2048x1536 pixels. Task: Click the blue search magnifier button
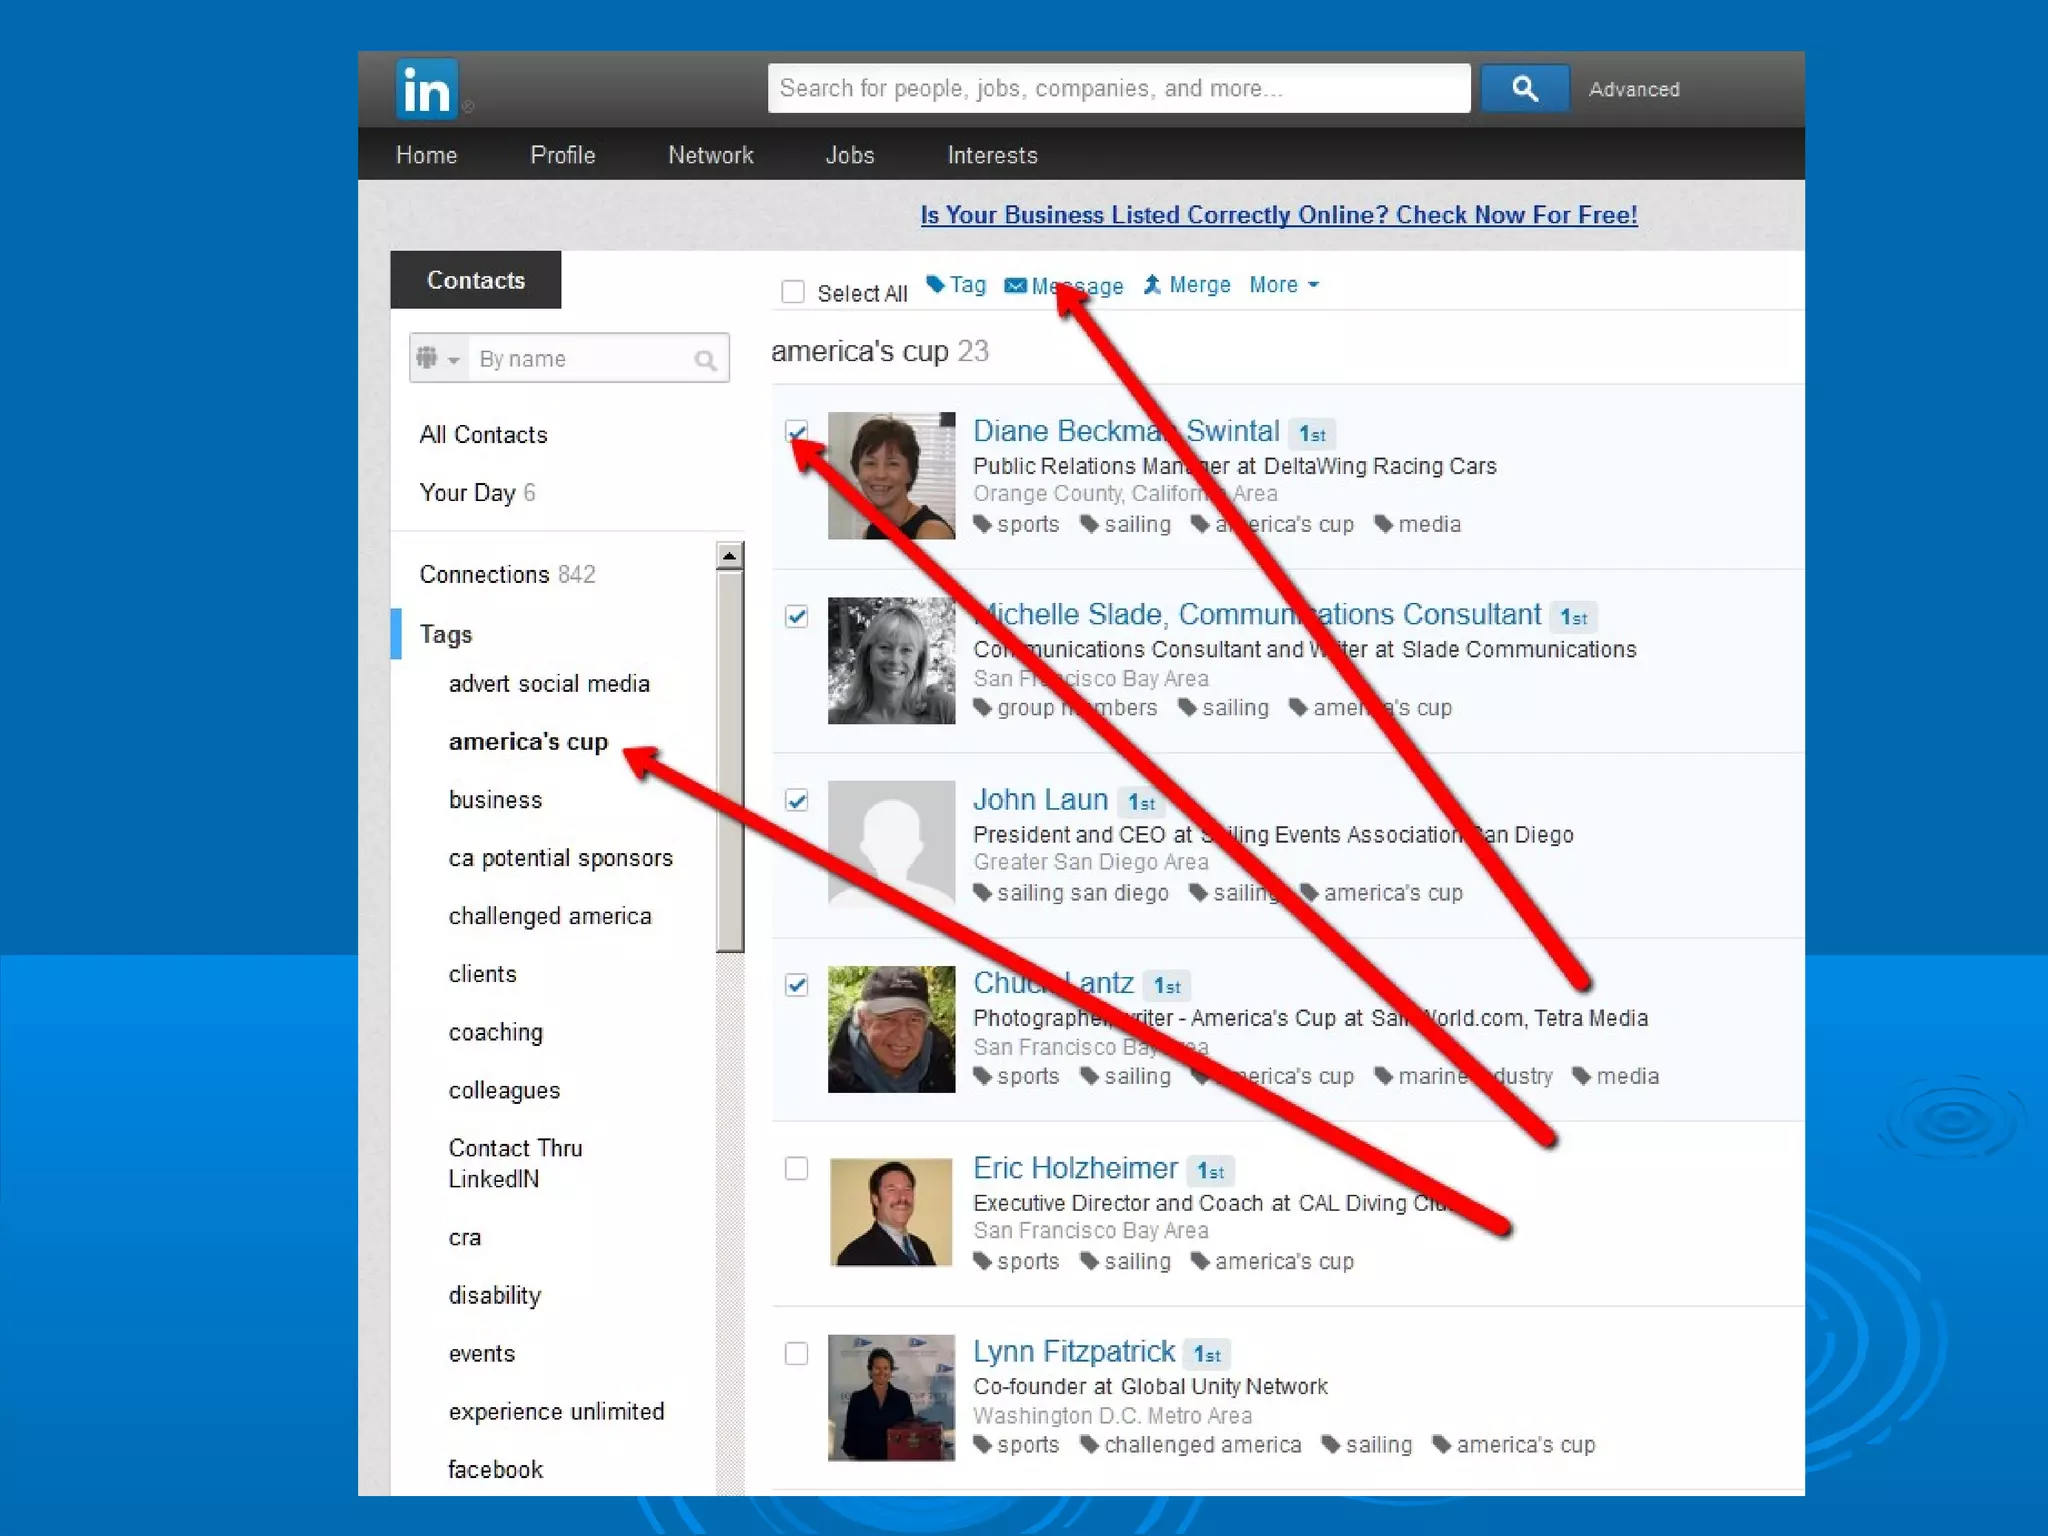pos(1524,89)
